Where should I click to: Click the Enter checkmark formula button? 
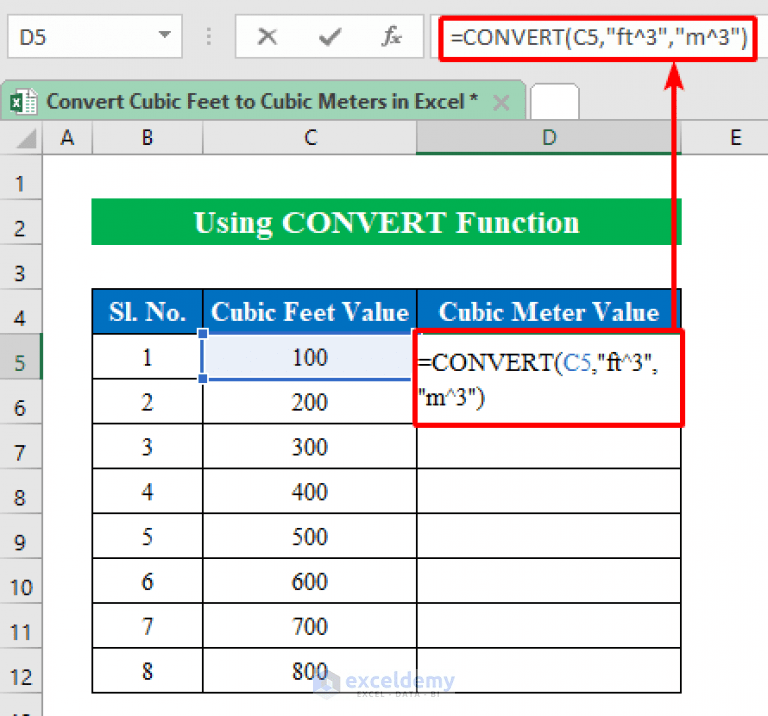(x=330, y=37)
